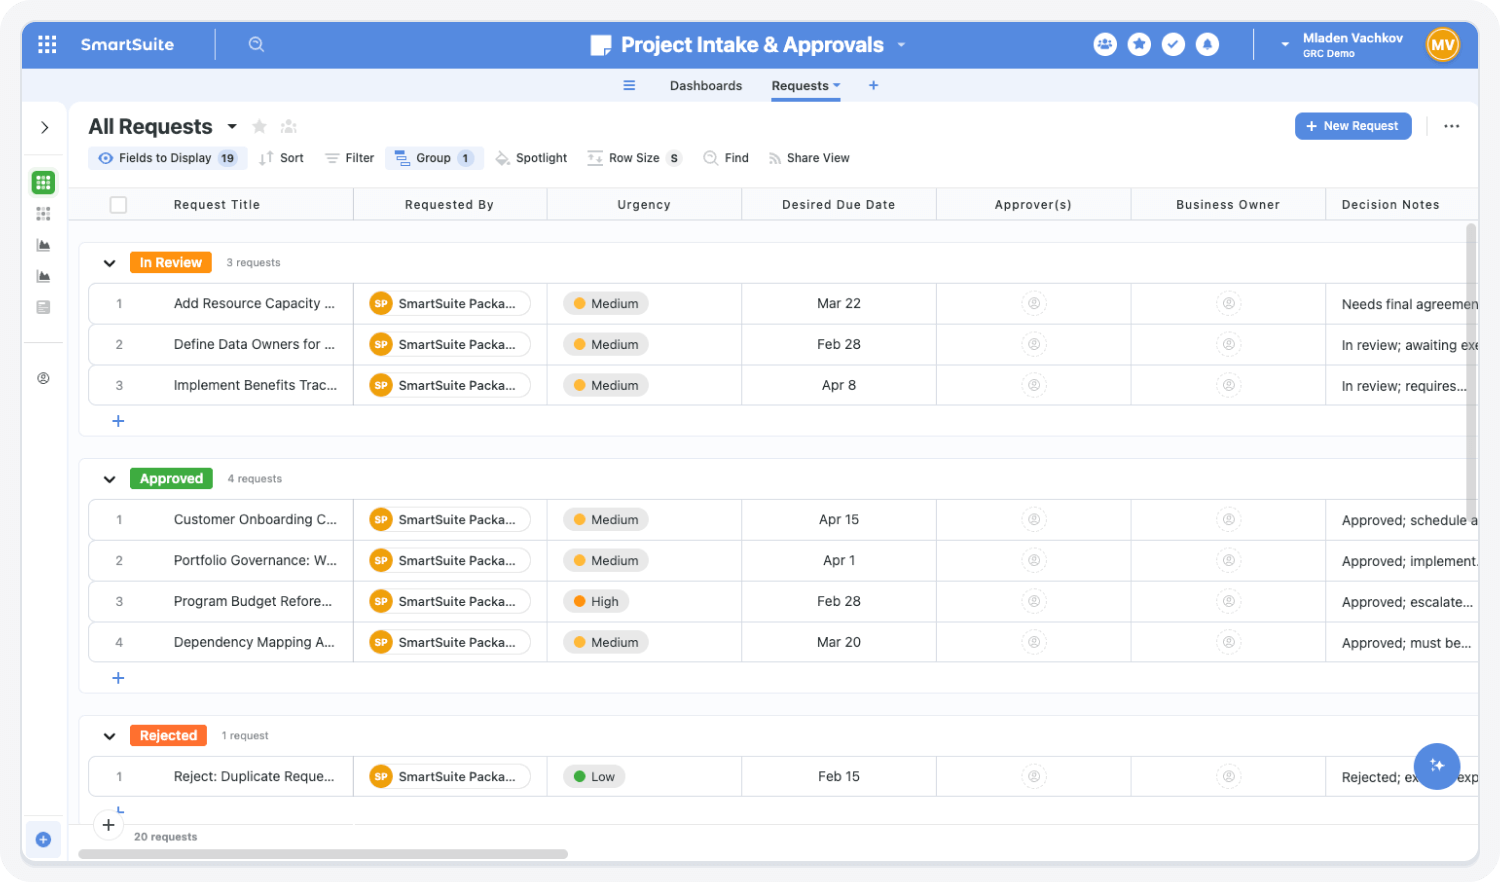Click the round plus button at bottom left
1500x882 pixels.
click(x=108, y=825)
